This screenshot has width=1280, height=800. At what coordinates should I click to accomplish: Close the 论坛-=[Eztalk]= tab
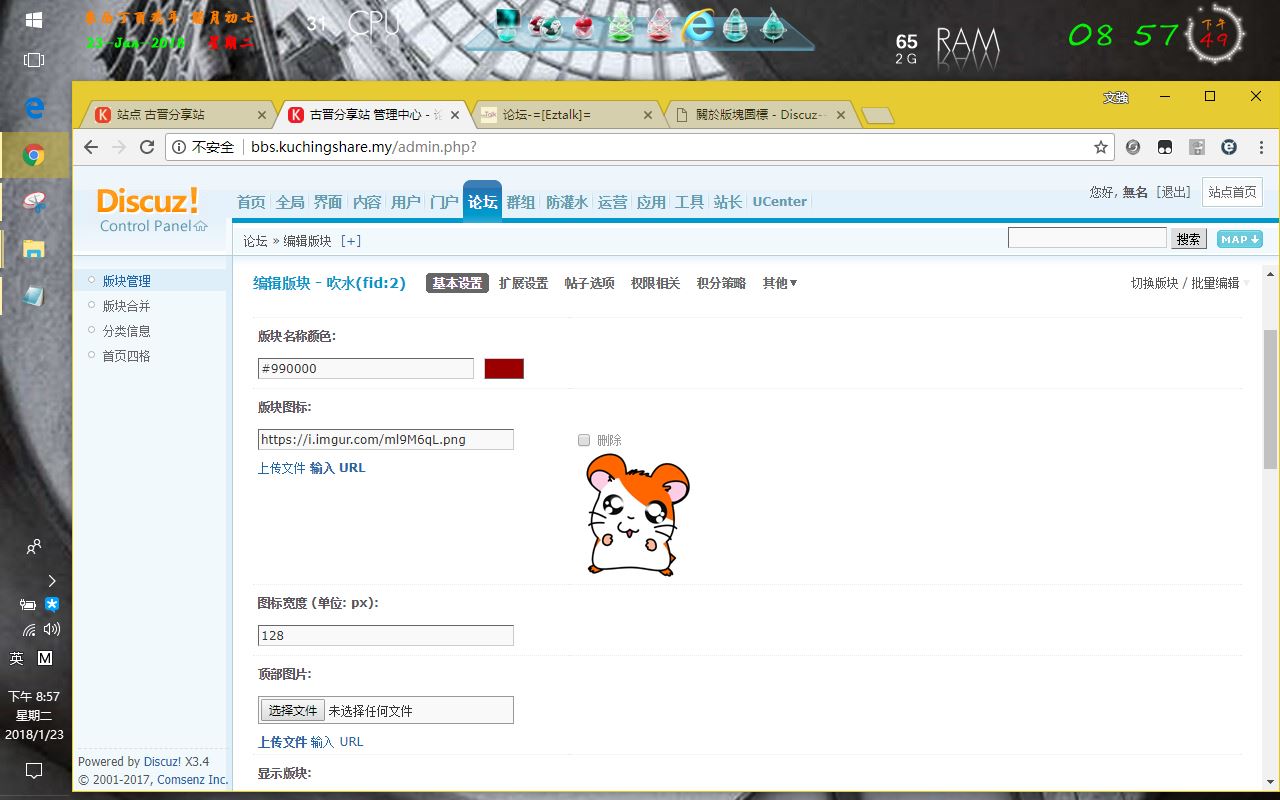tap(648, 115)
